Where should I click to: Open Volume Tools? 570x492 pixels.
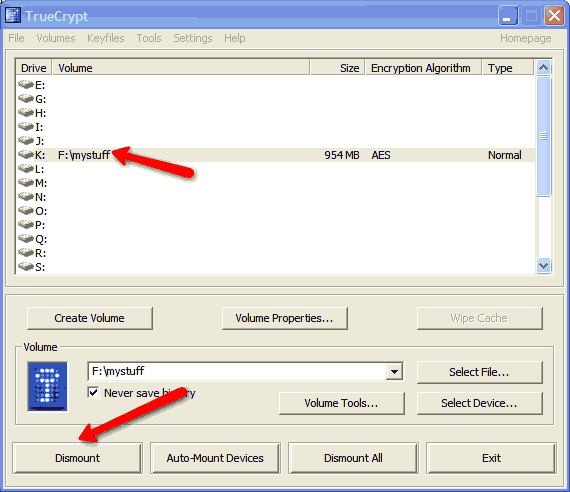tap(341, 403)
